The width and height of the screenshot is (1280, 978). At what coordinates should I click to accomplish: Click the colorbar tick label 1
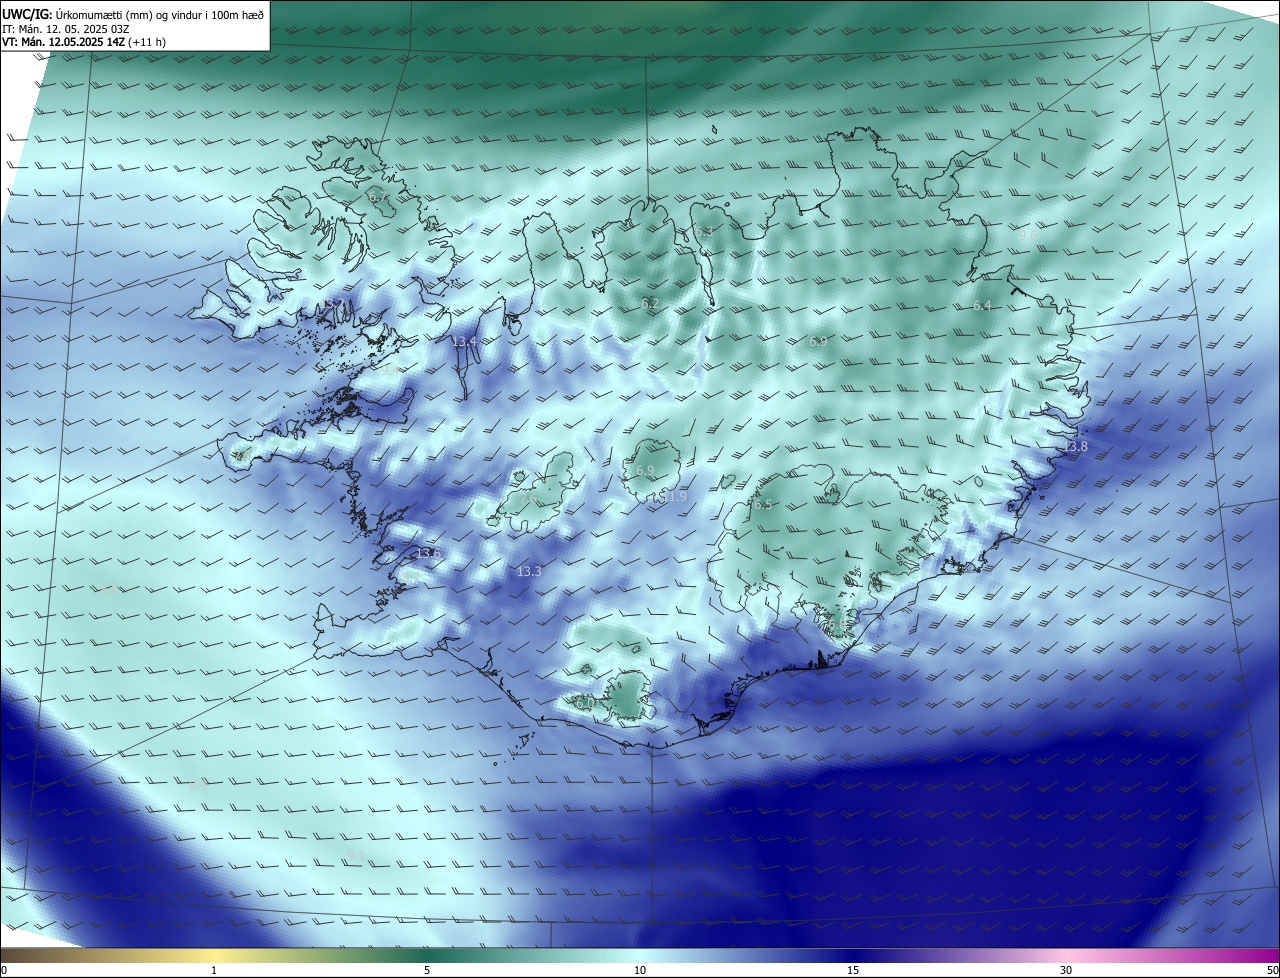tap(214, 970)
